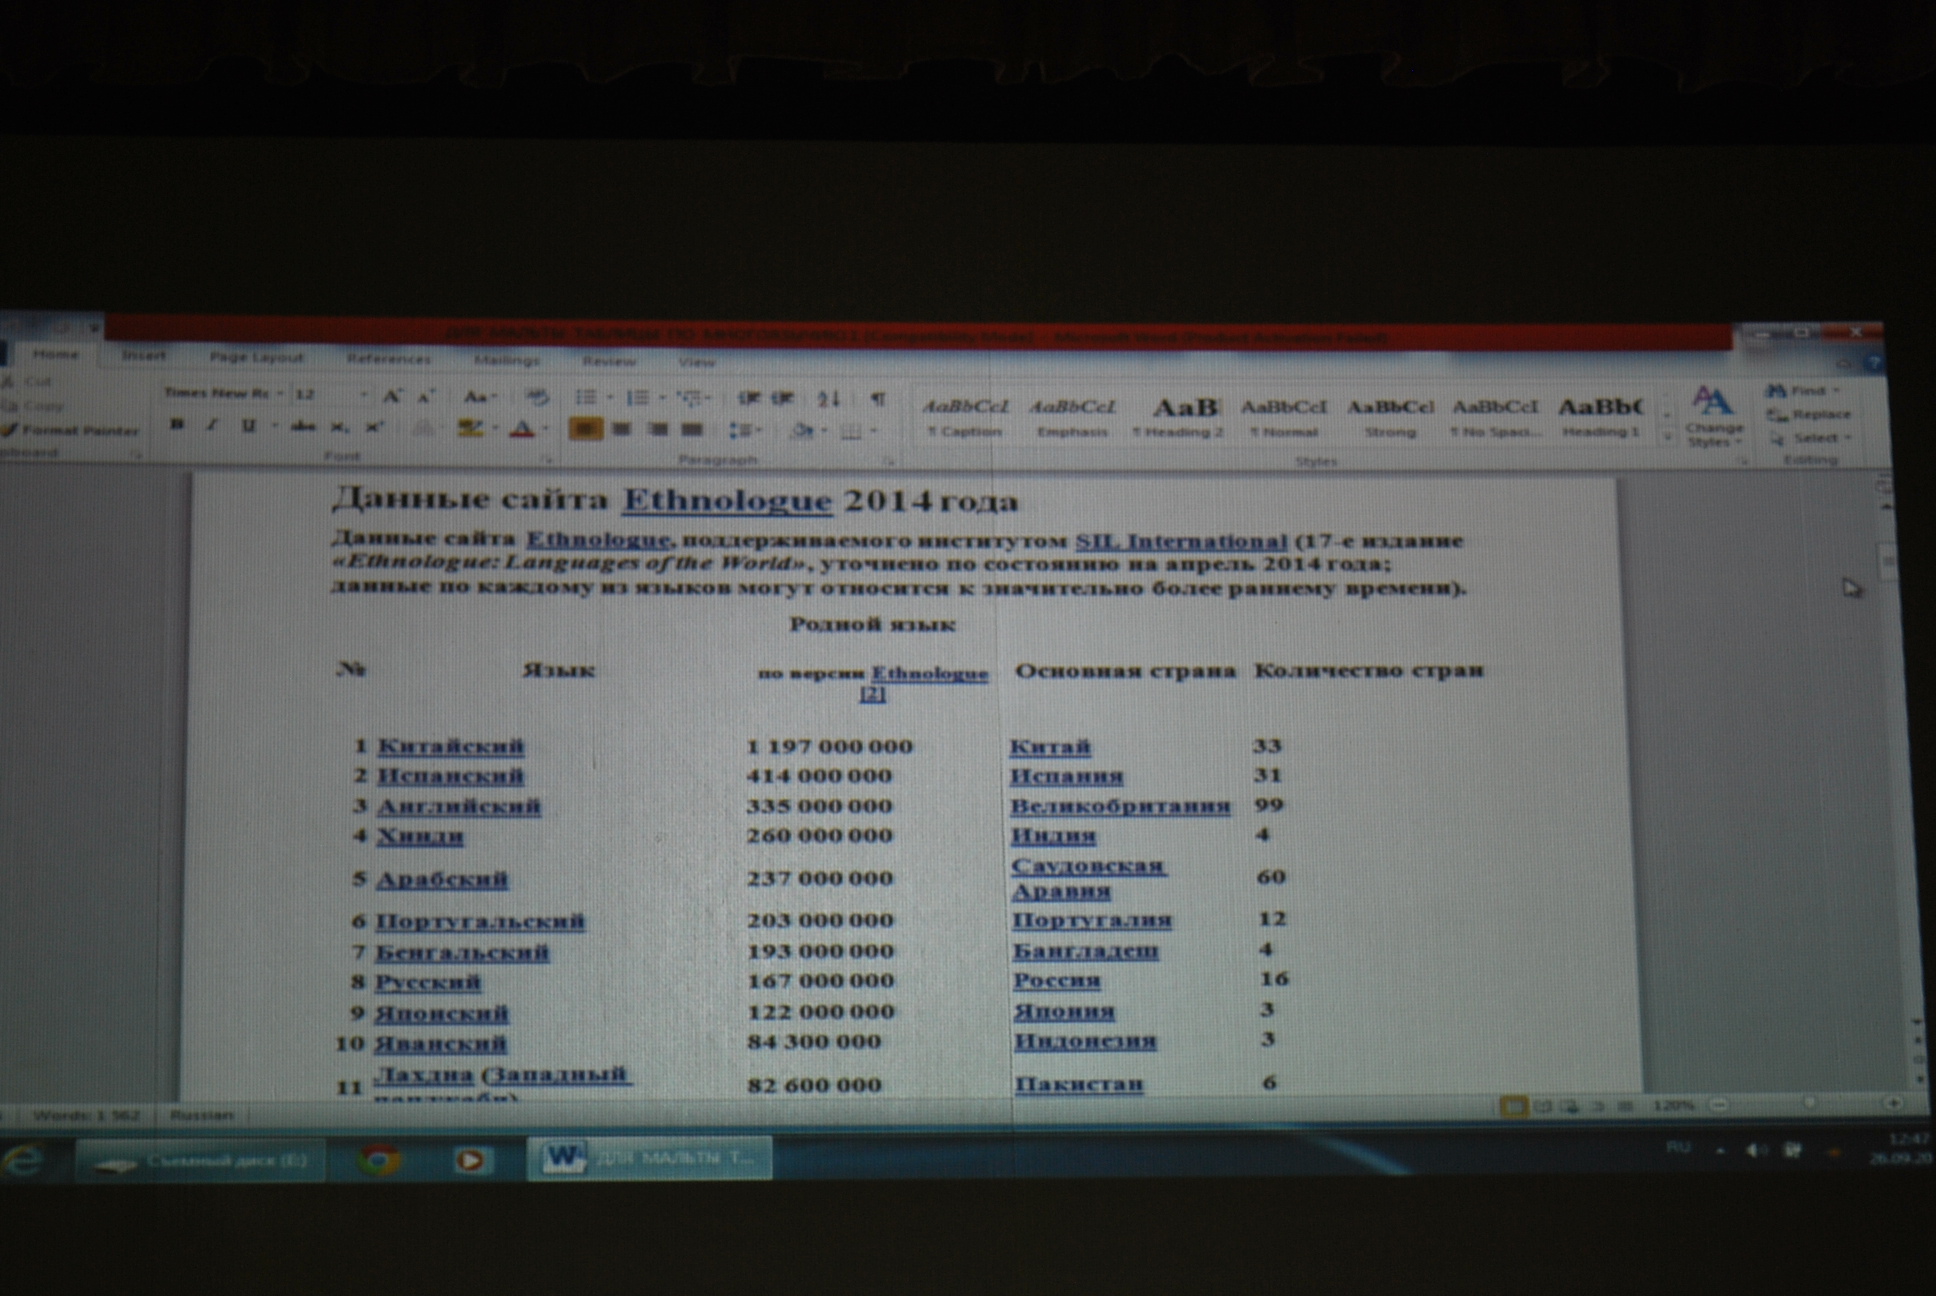The image size is (1936, 1296).
Task: Expand the Font Color dropdown arrow
Action: 546,430
